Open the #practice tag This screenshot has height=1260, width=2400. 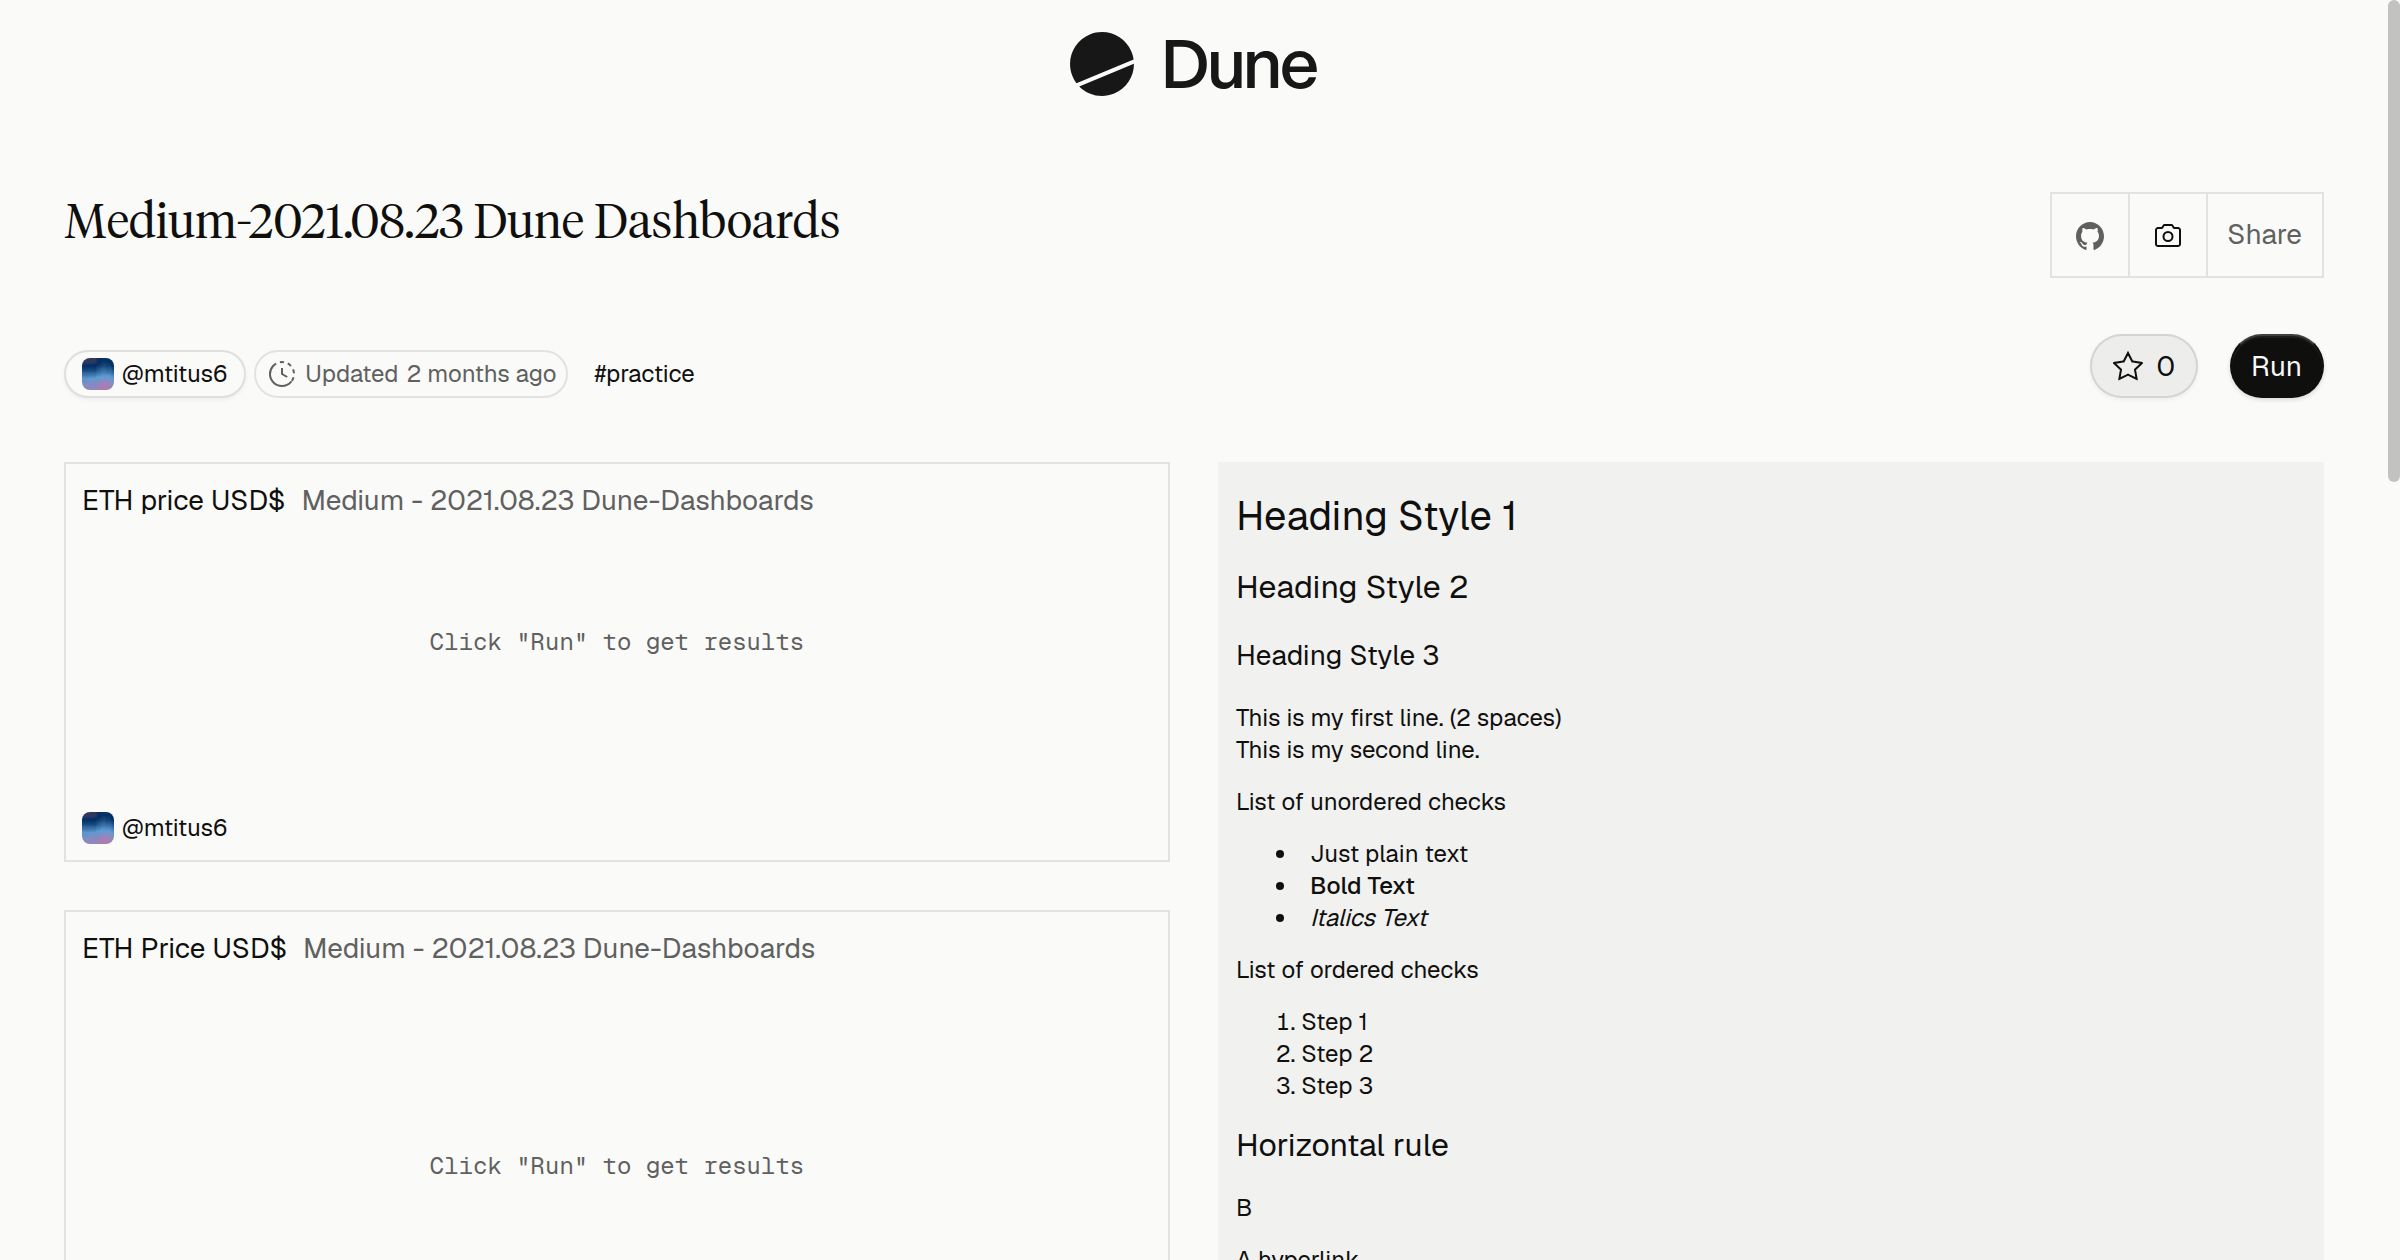(644, 374)
